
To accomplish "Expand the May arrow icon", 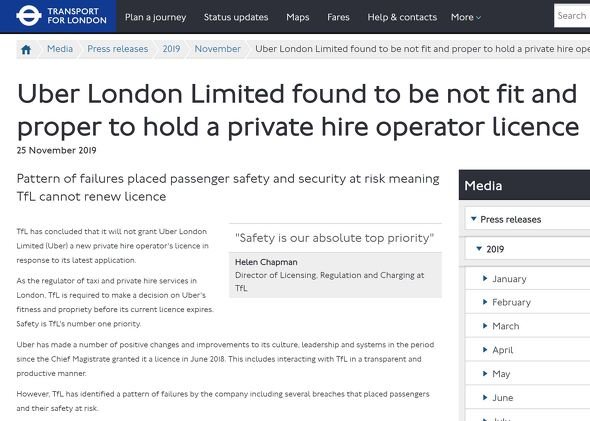I will tap(485, 374).
